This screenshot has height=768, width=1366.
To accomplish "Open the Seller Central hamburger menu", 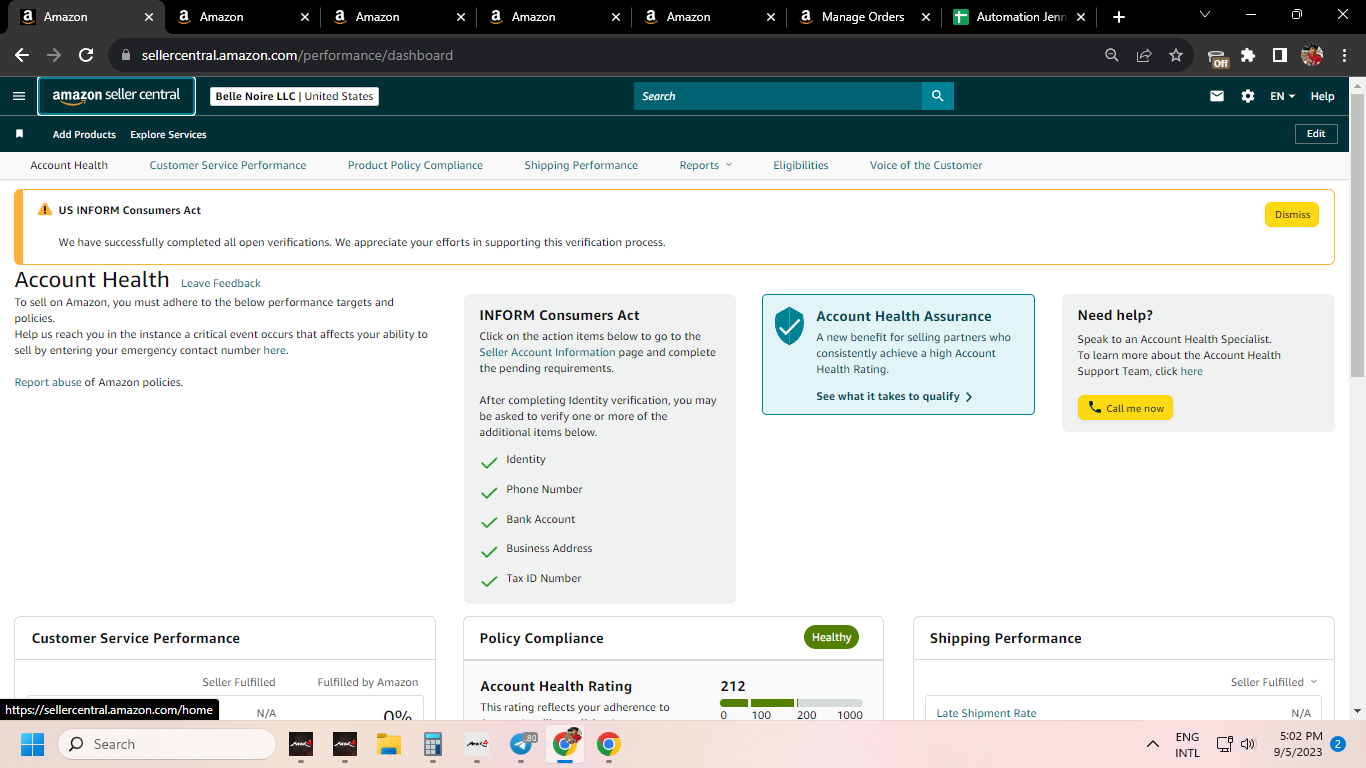I will pos(19,96).
